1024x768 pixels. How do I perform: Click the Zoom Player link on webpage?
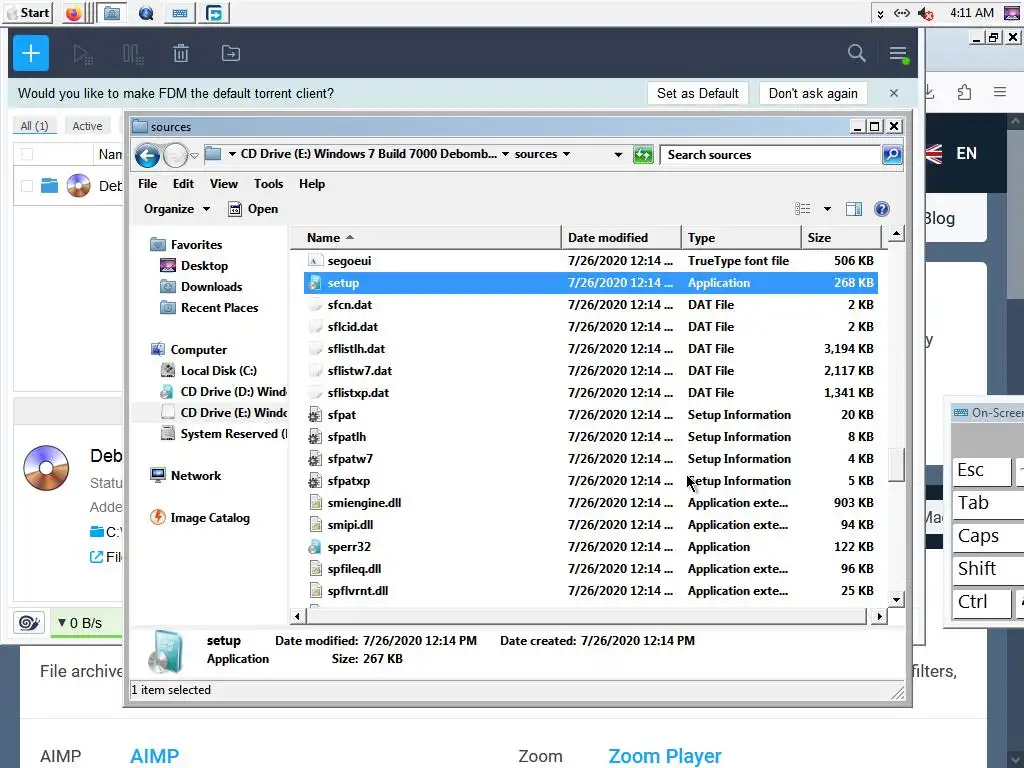pos(664,756)
